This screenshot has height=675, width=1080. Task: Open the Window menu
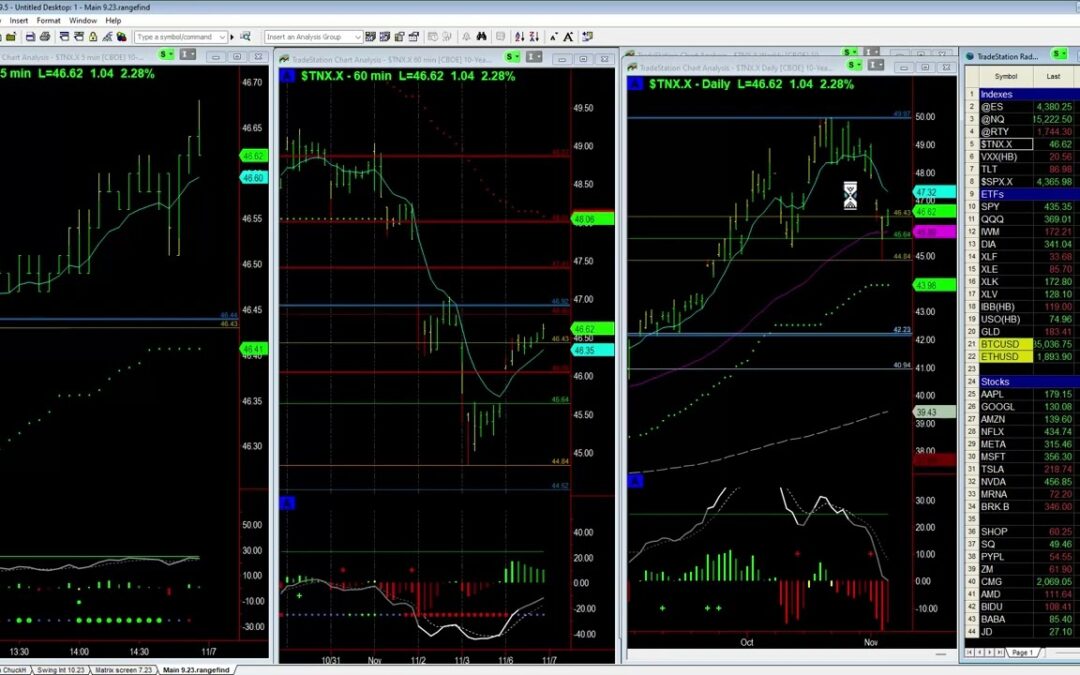[x=83, y=21]
